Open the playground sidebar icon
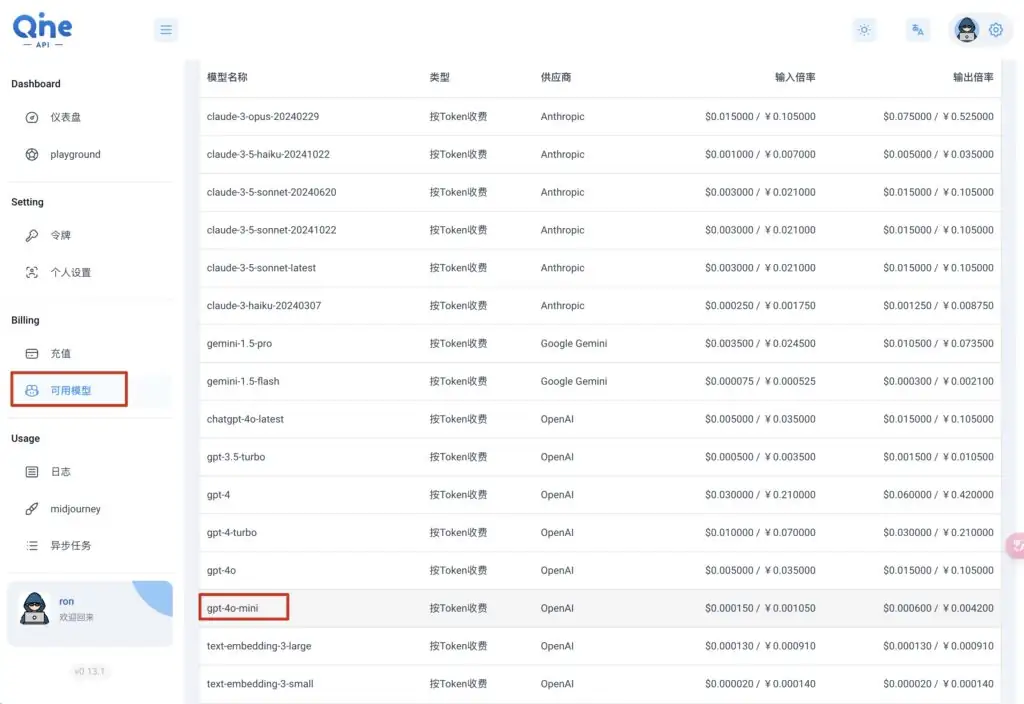This screenshot has width=1024, height=704. click(32, 155)
